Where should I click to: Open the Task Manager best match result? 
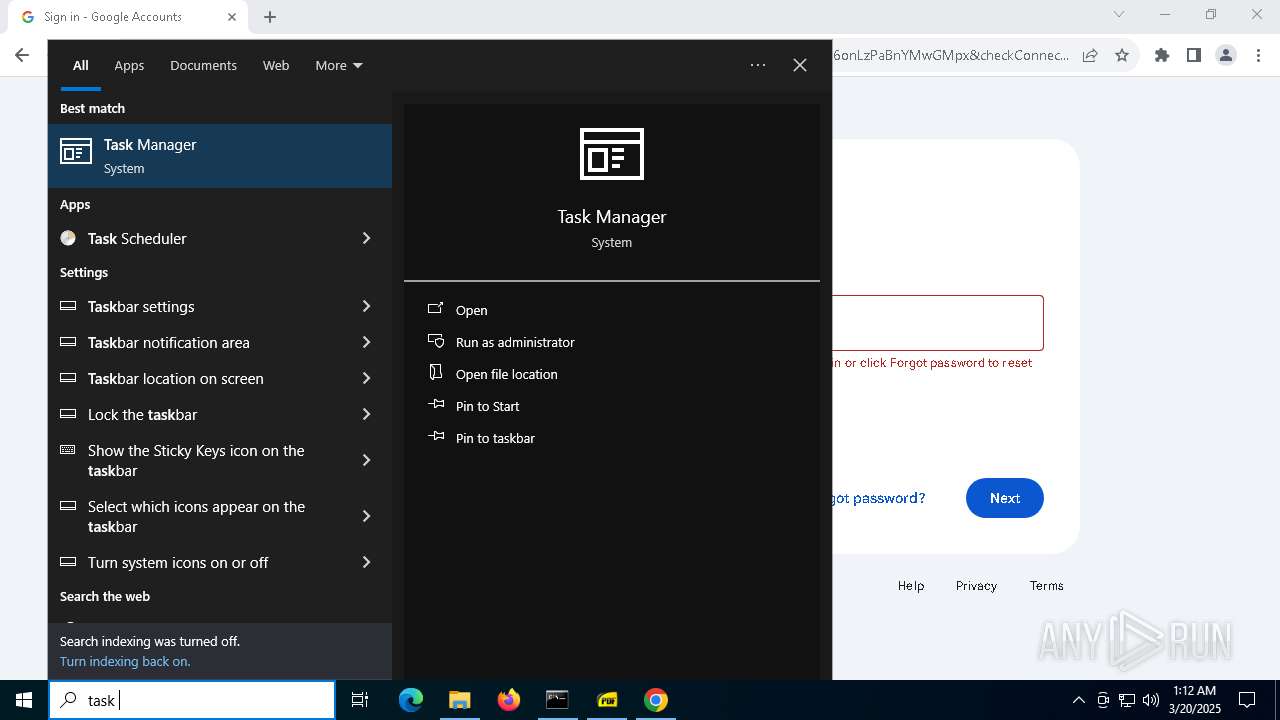coord(220,156)
